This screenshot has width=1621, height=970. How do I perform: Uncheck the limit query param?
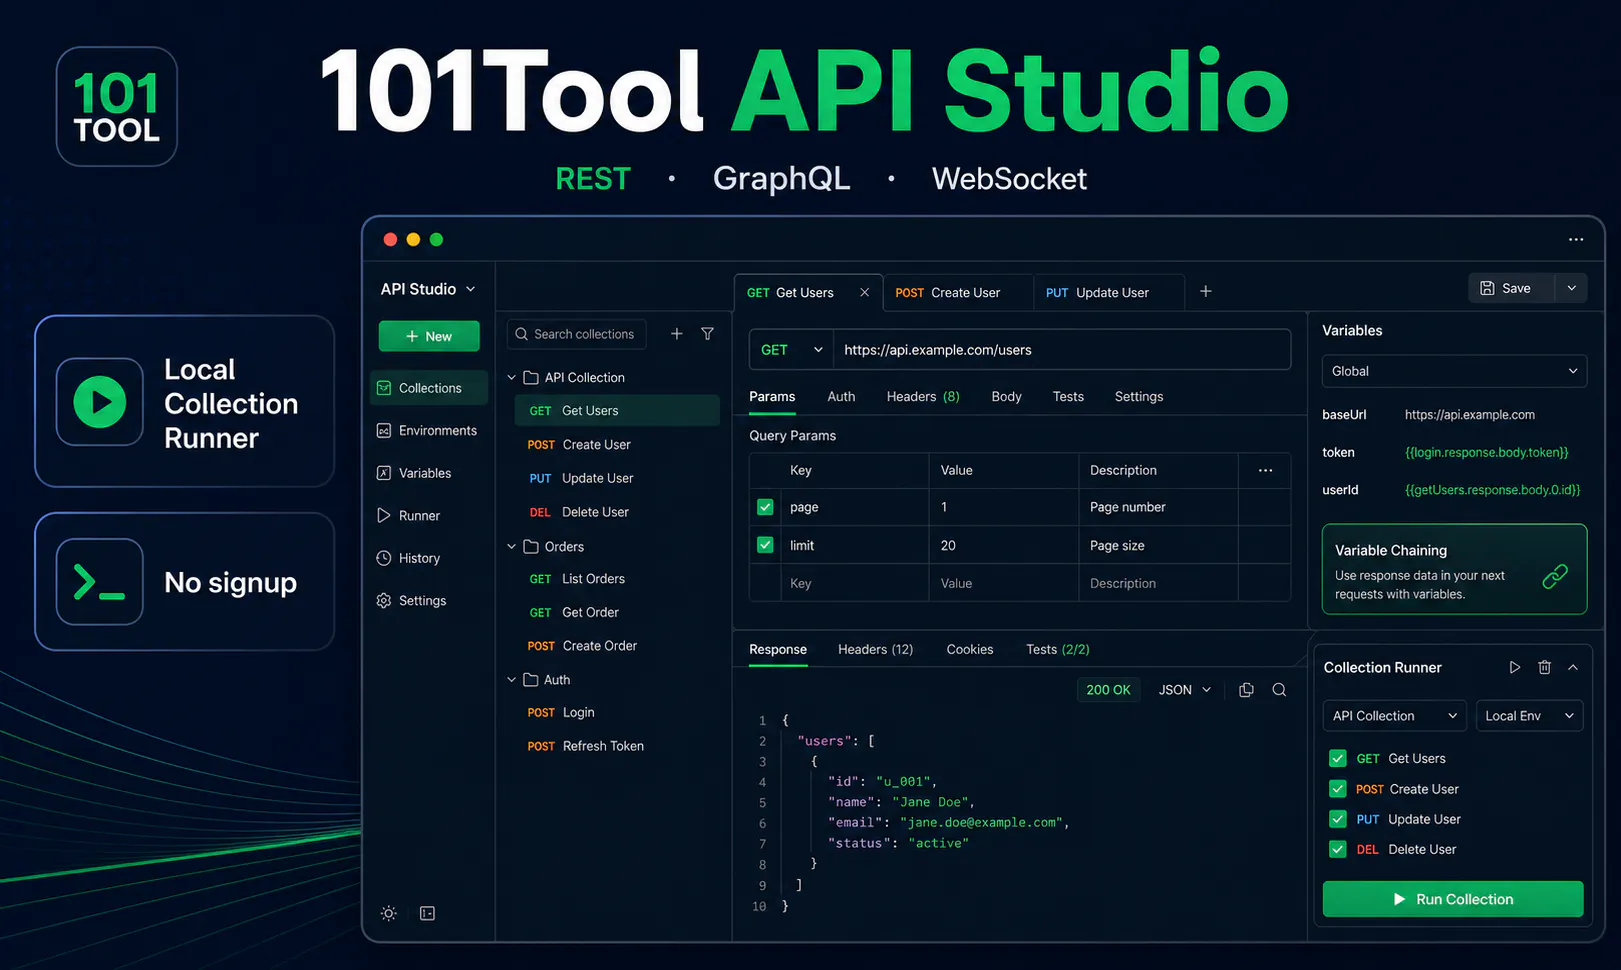pyautogui.click(x=766, y=545)
